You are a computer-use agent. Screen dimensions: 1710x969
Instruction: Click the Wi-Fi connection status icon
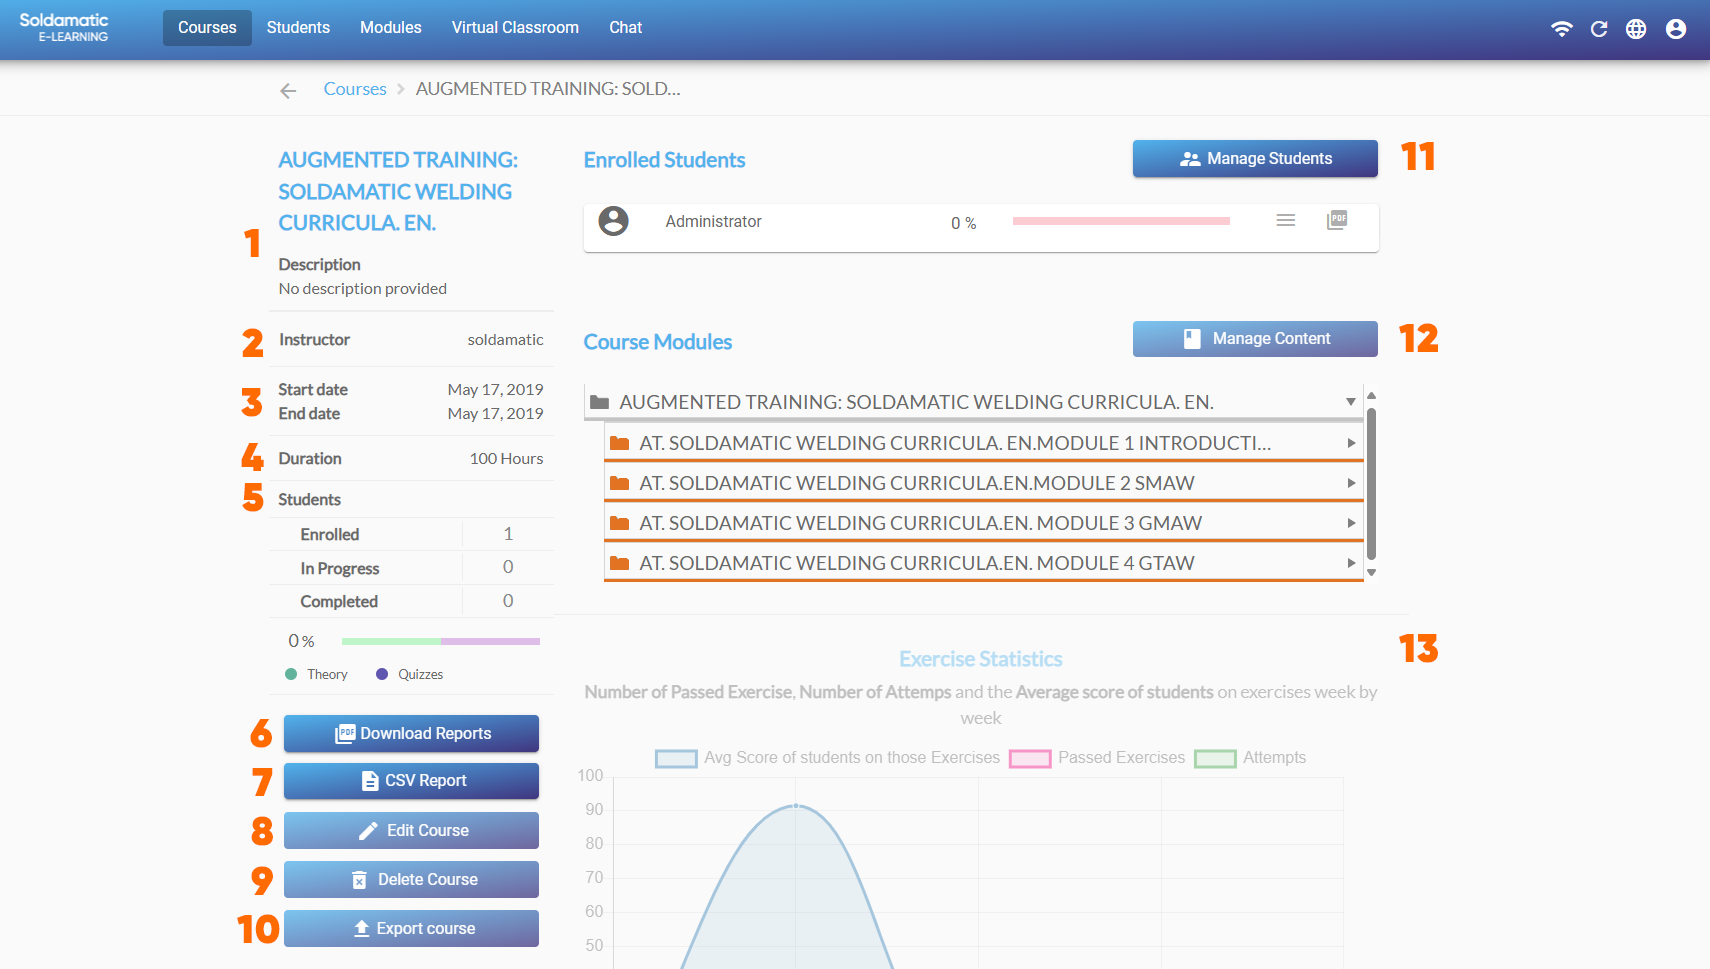pos(1561,29)
